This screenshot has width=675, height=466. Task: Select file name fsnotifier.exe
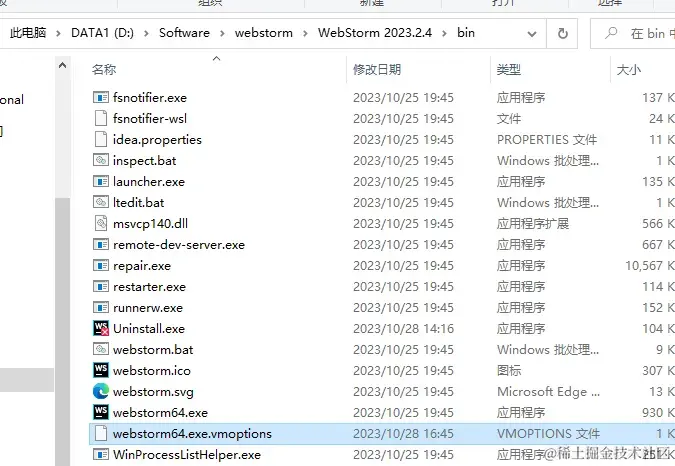[150, 98]
